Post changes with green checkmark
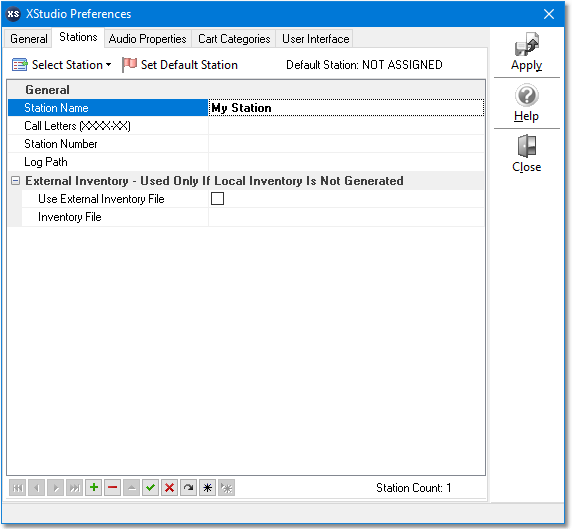The height and width of the screenshot is (531, 572). (150, 488)
